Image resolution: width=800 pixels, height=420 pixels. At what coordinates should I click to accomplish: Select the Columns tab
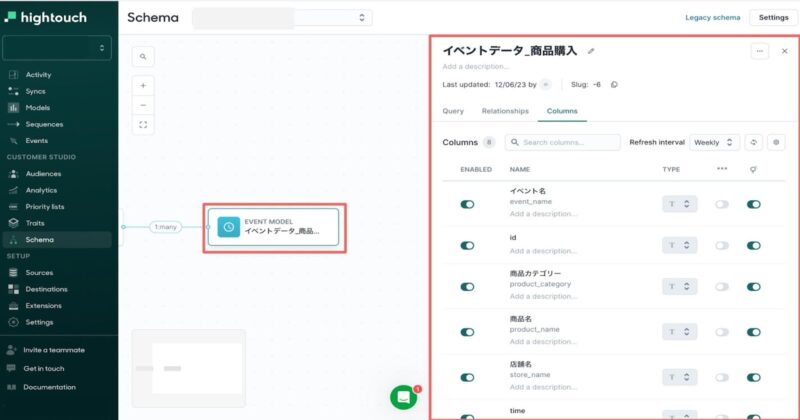[x=562, y=111]
